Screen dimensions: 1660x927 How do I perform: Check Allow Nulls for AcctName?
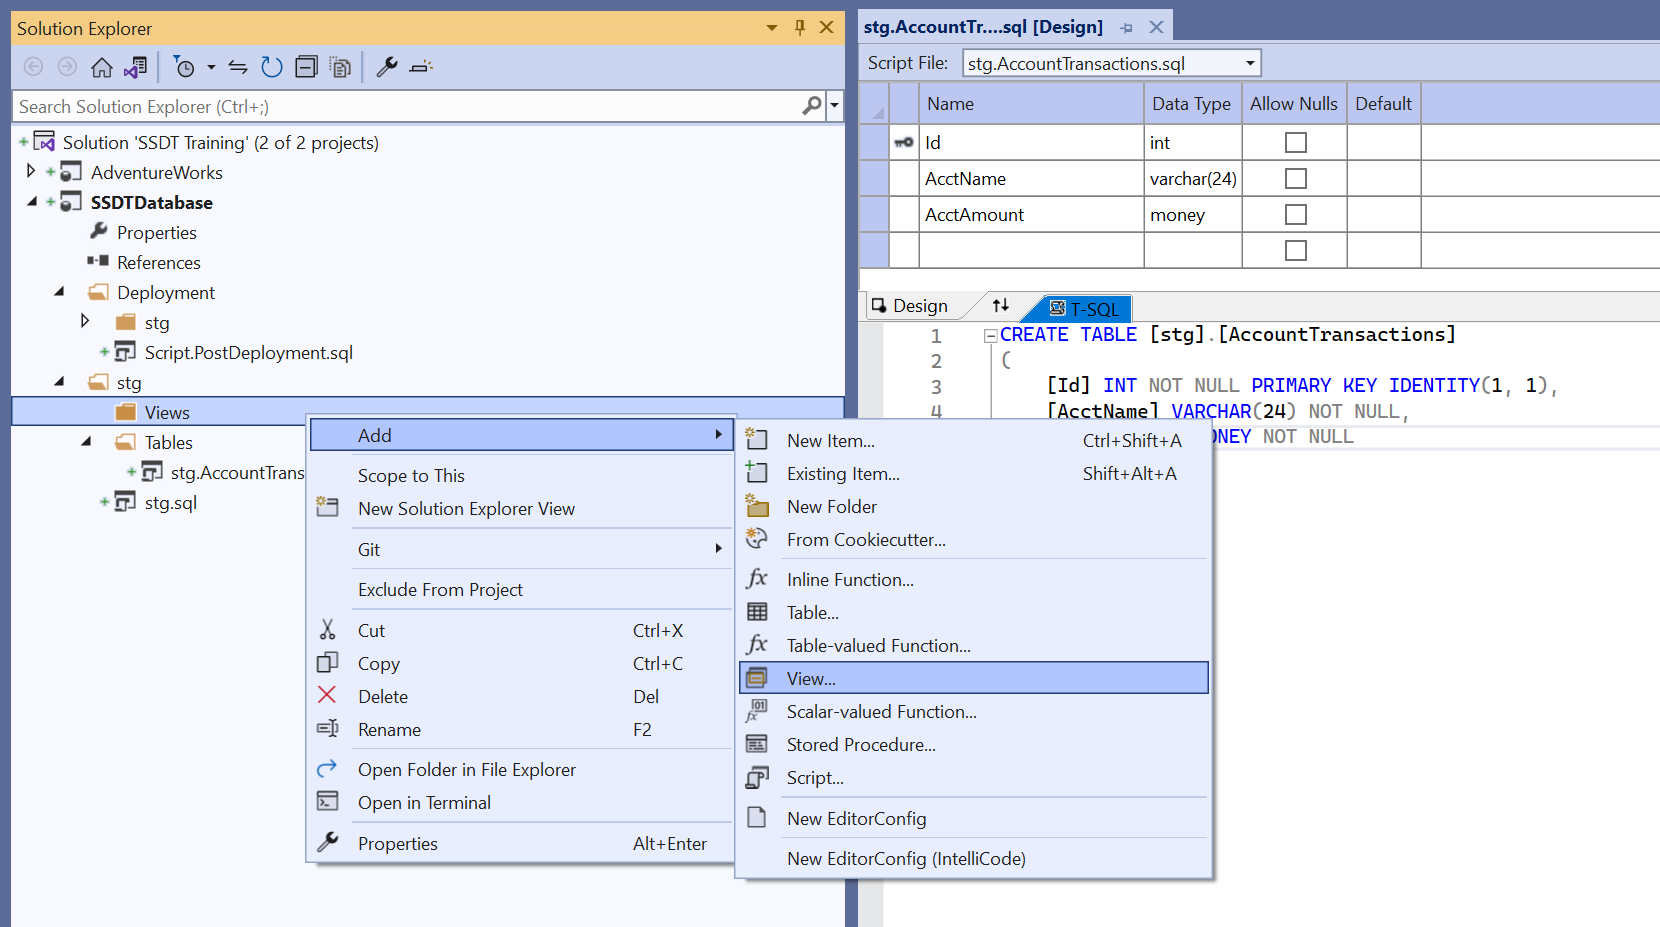(1295, 179)
